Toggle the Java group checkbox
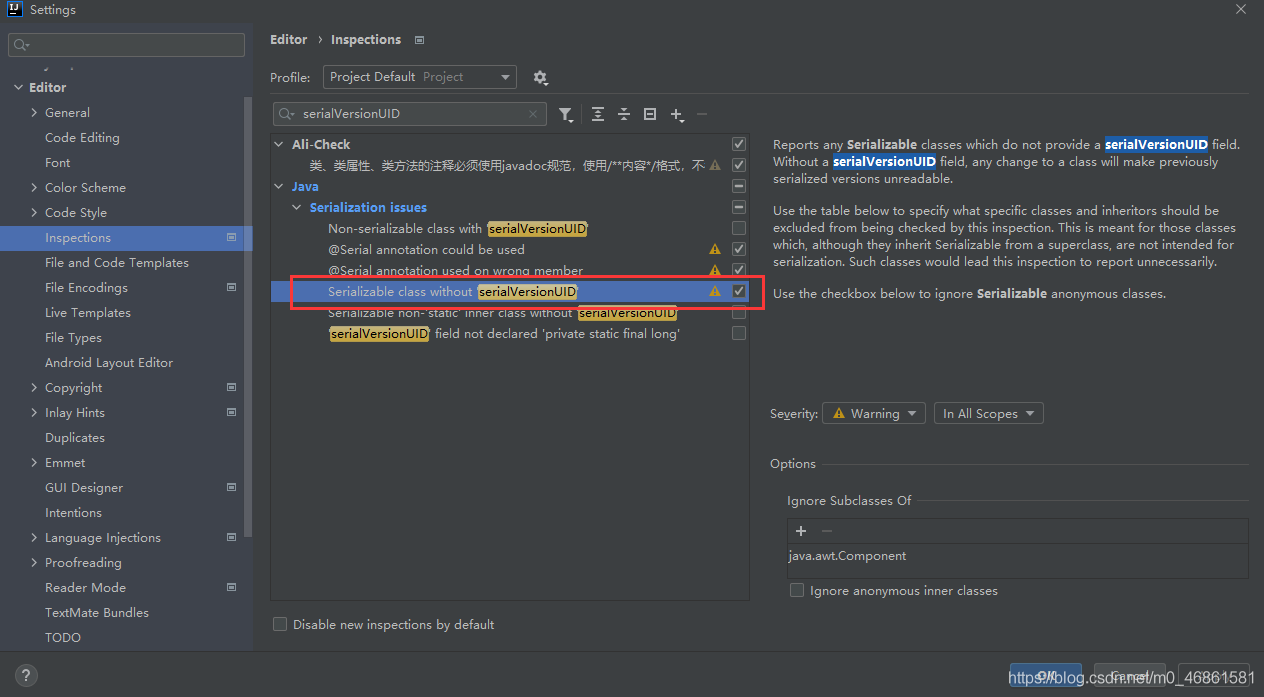The width and height of the screenshot is (1264, 697). 739,186
